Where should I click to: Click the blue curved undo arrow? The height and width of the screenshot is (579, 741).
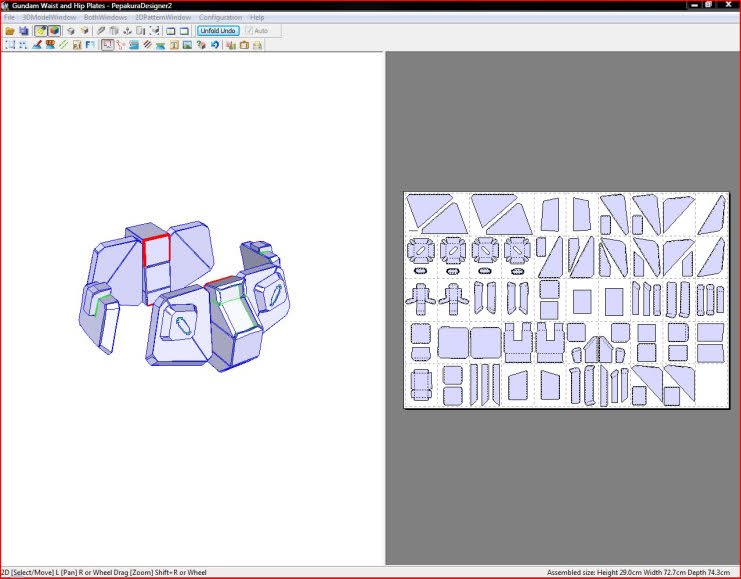tap(215, 45)
